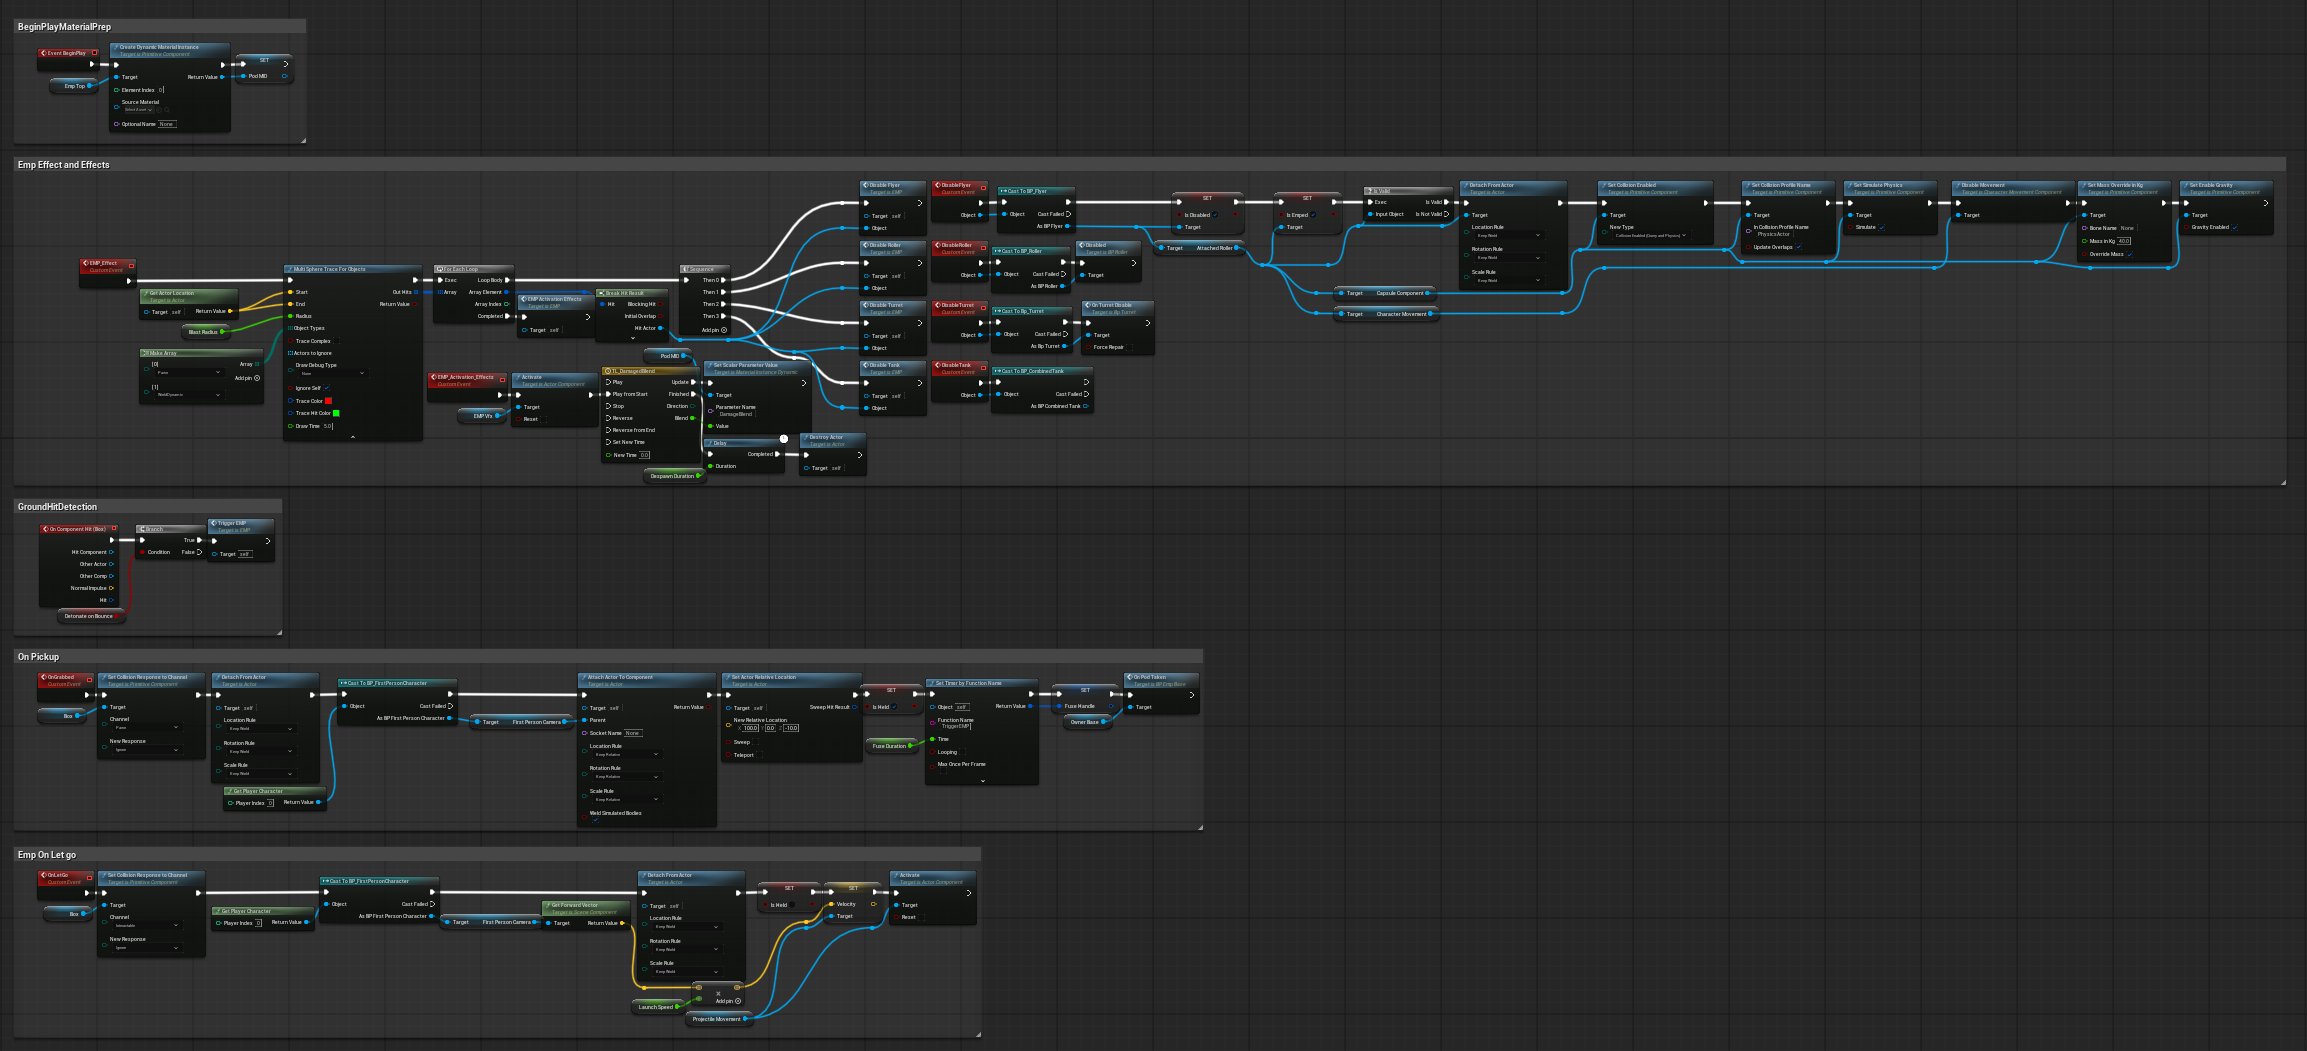Click the Emp On Let go comment title

click(x=47, y=855)
